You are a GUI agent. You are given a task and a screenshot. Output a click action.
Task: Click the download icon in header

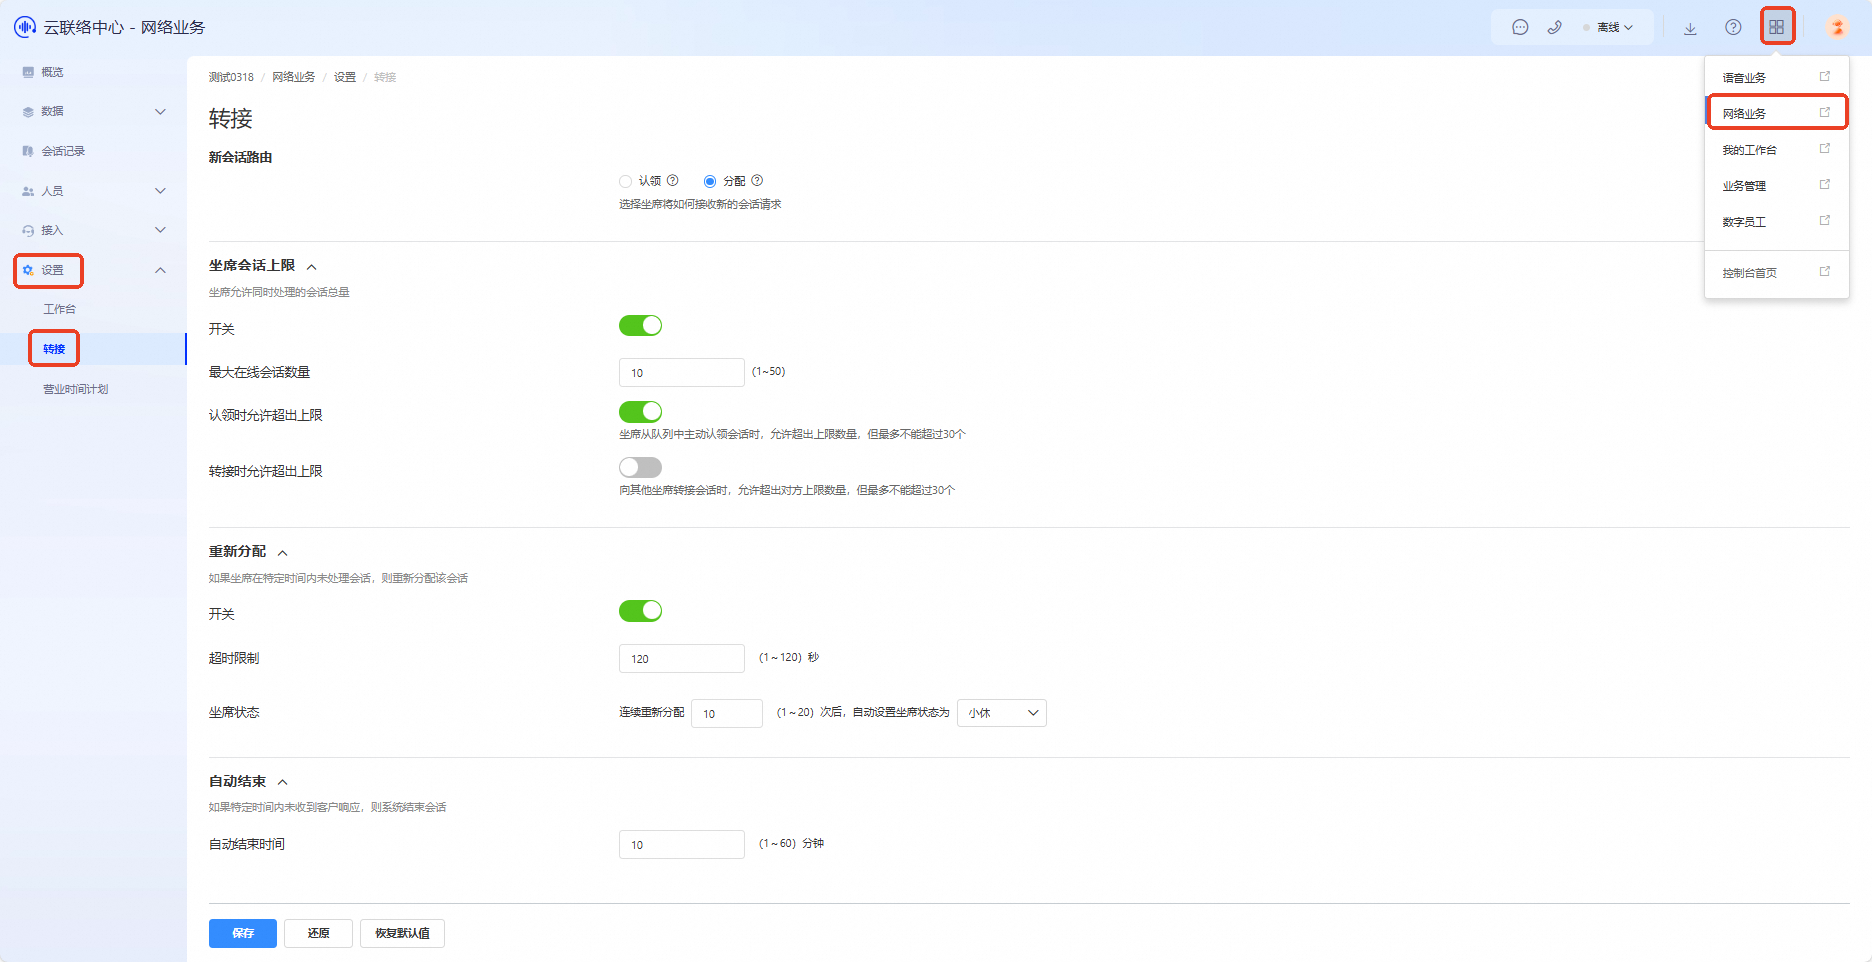pos(1690,28)
